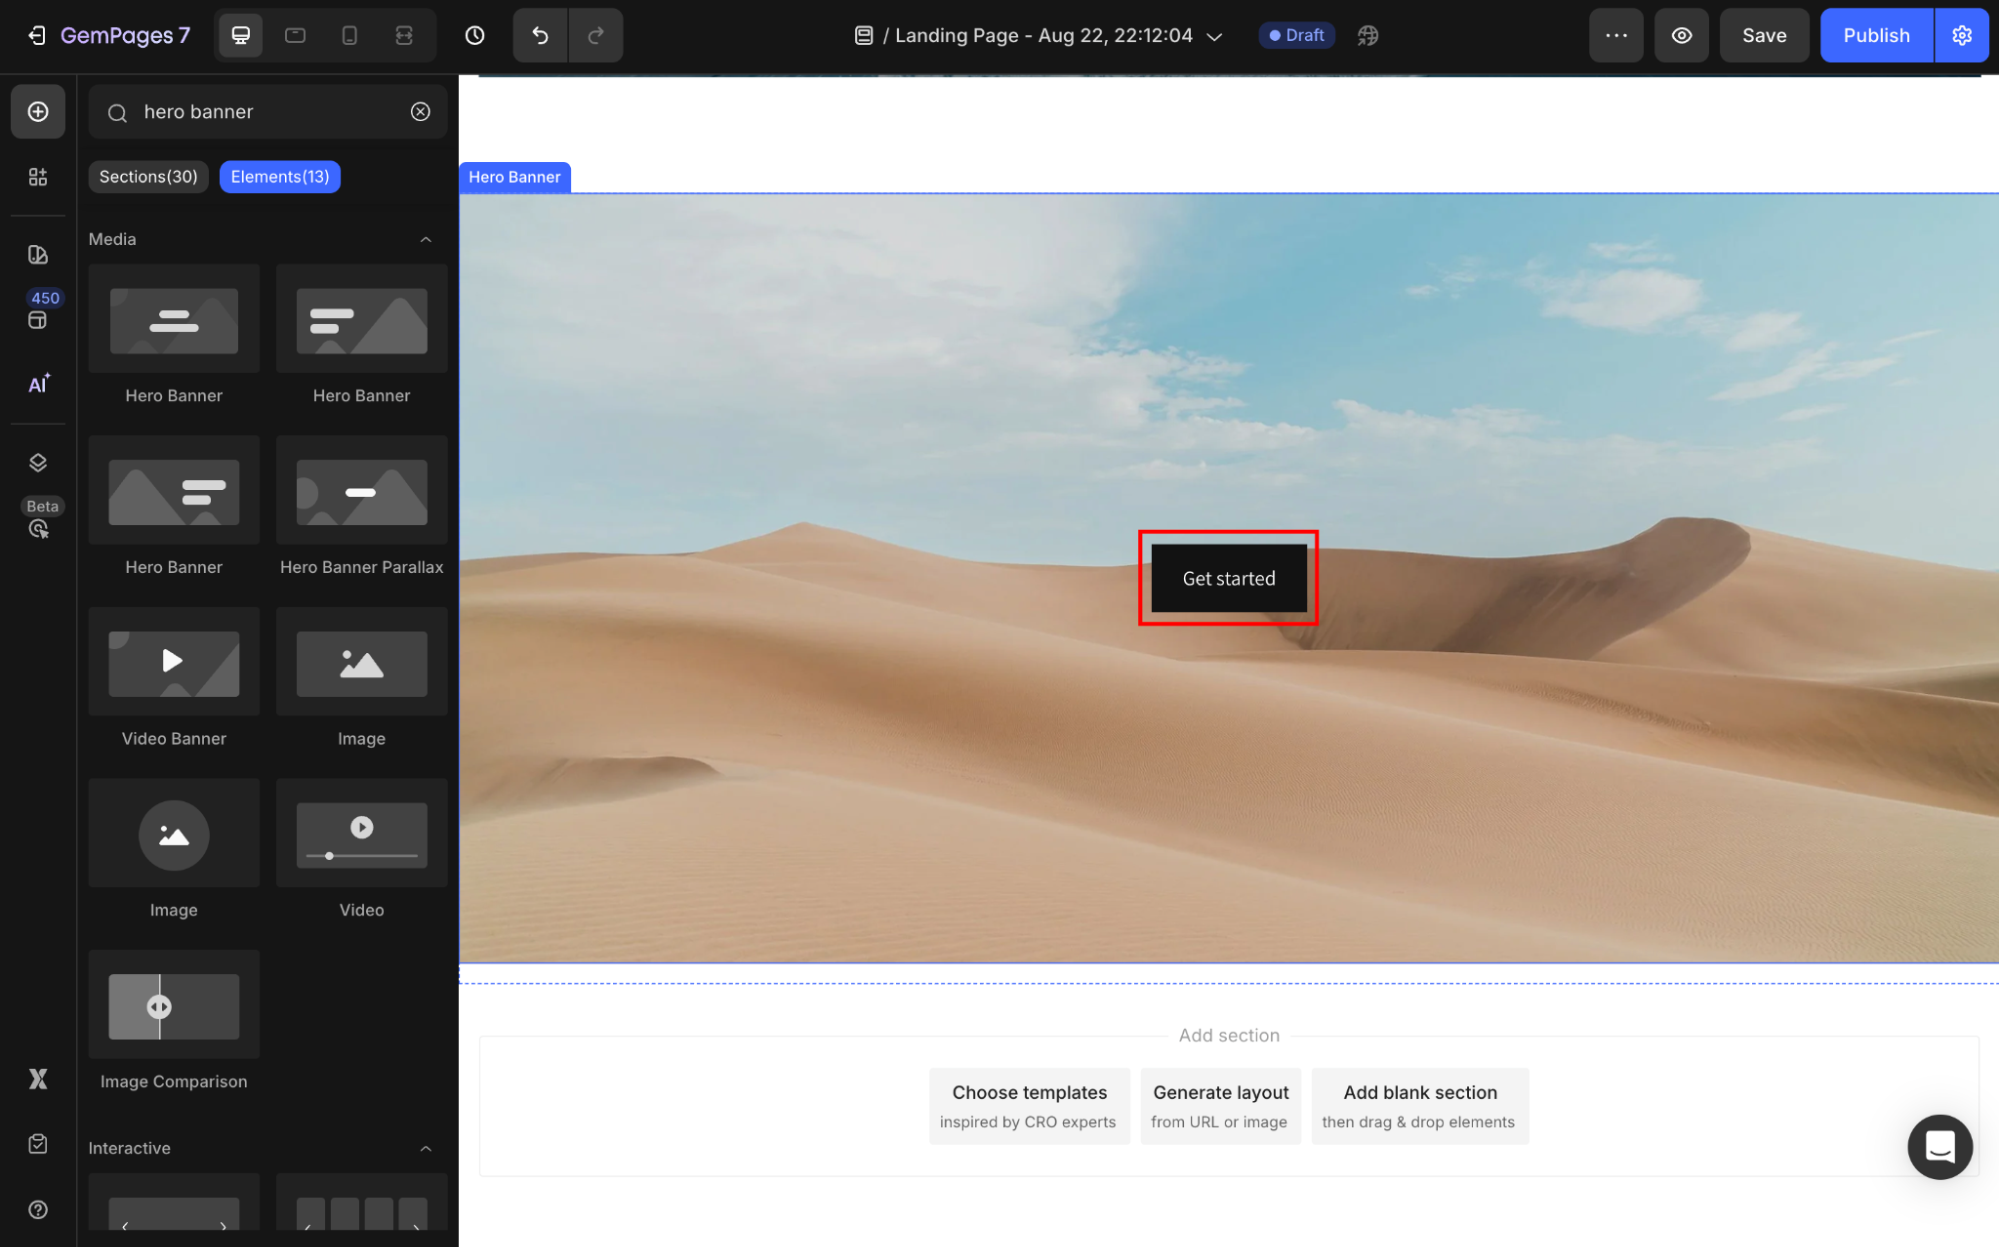Click the Publish button
The image size is (1999, 1248).
coord(1876,36)
